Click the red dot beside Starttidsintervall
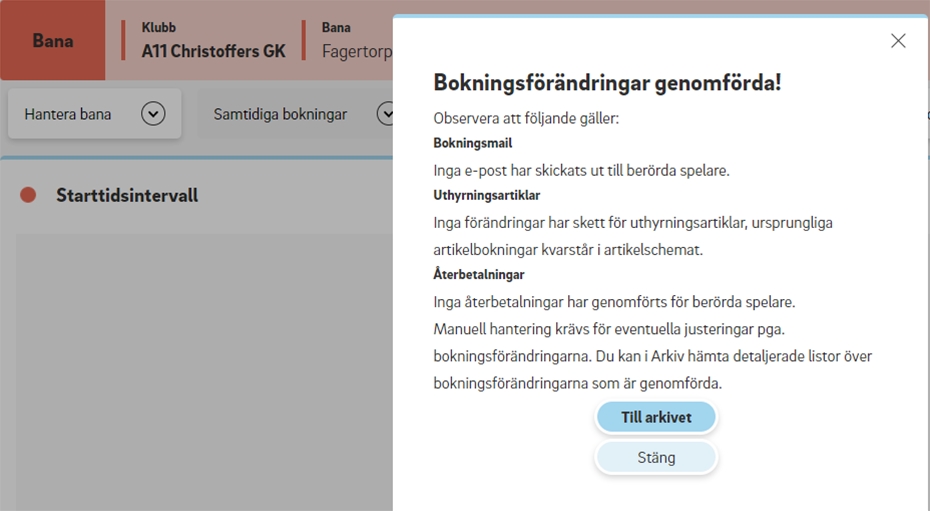Viewport: 930px width, 511px height. click(28, 195)
